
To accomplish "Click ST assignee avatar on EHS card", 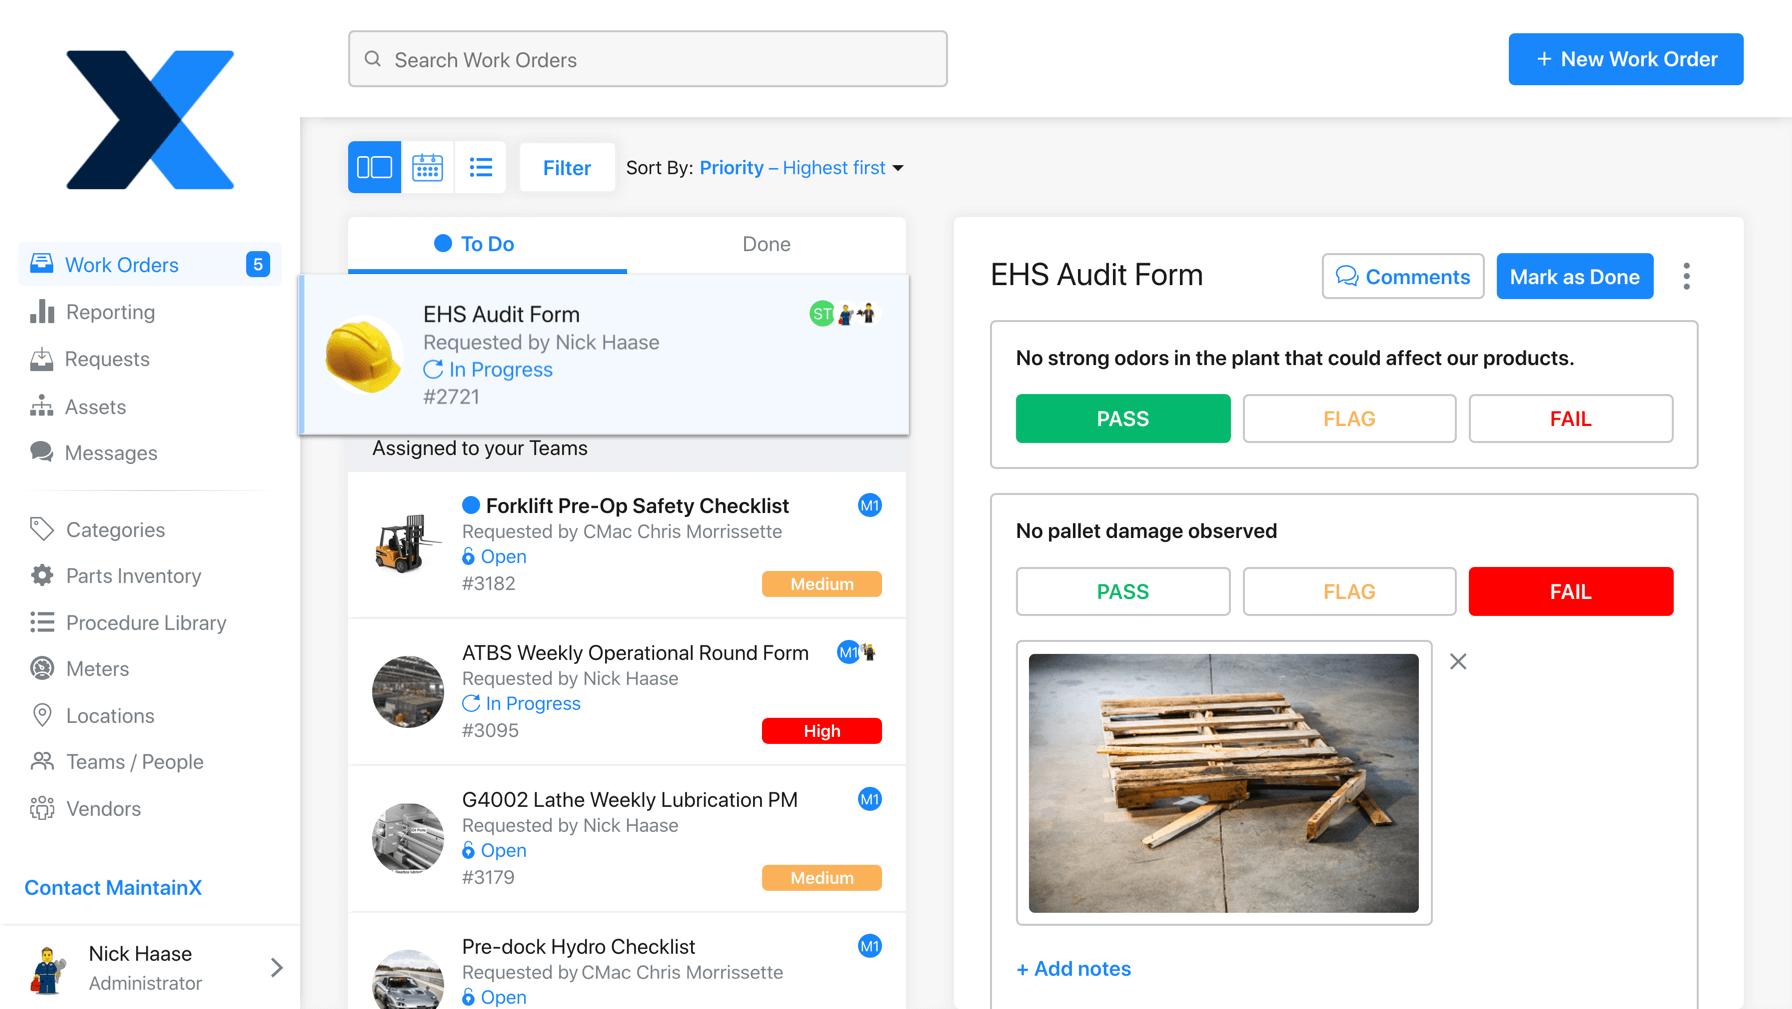I will (821, 314).
